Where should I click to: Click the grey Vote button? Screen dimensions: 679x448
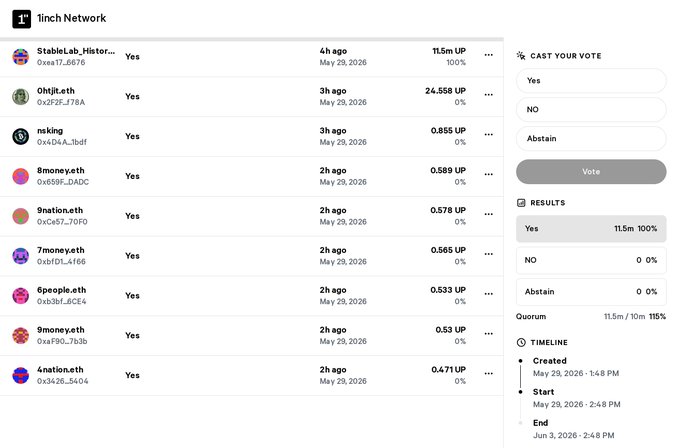coord(591,171)
